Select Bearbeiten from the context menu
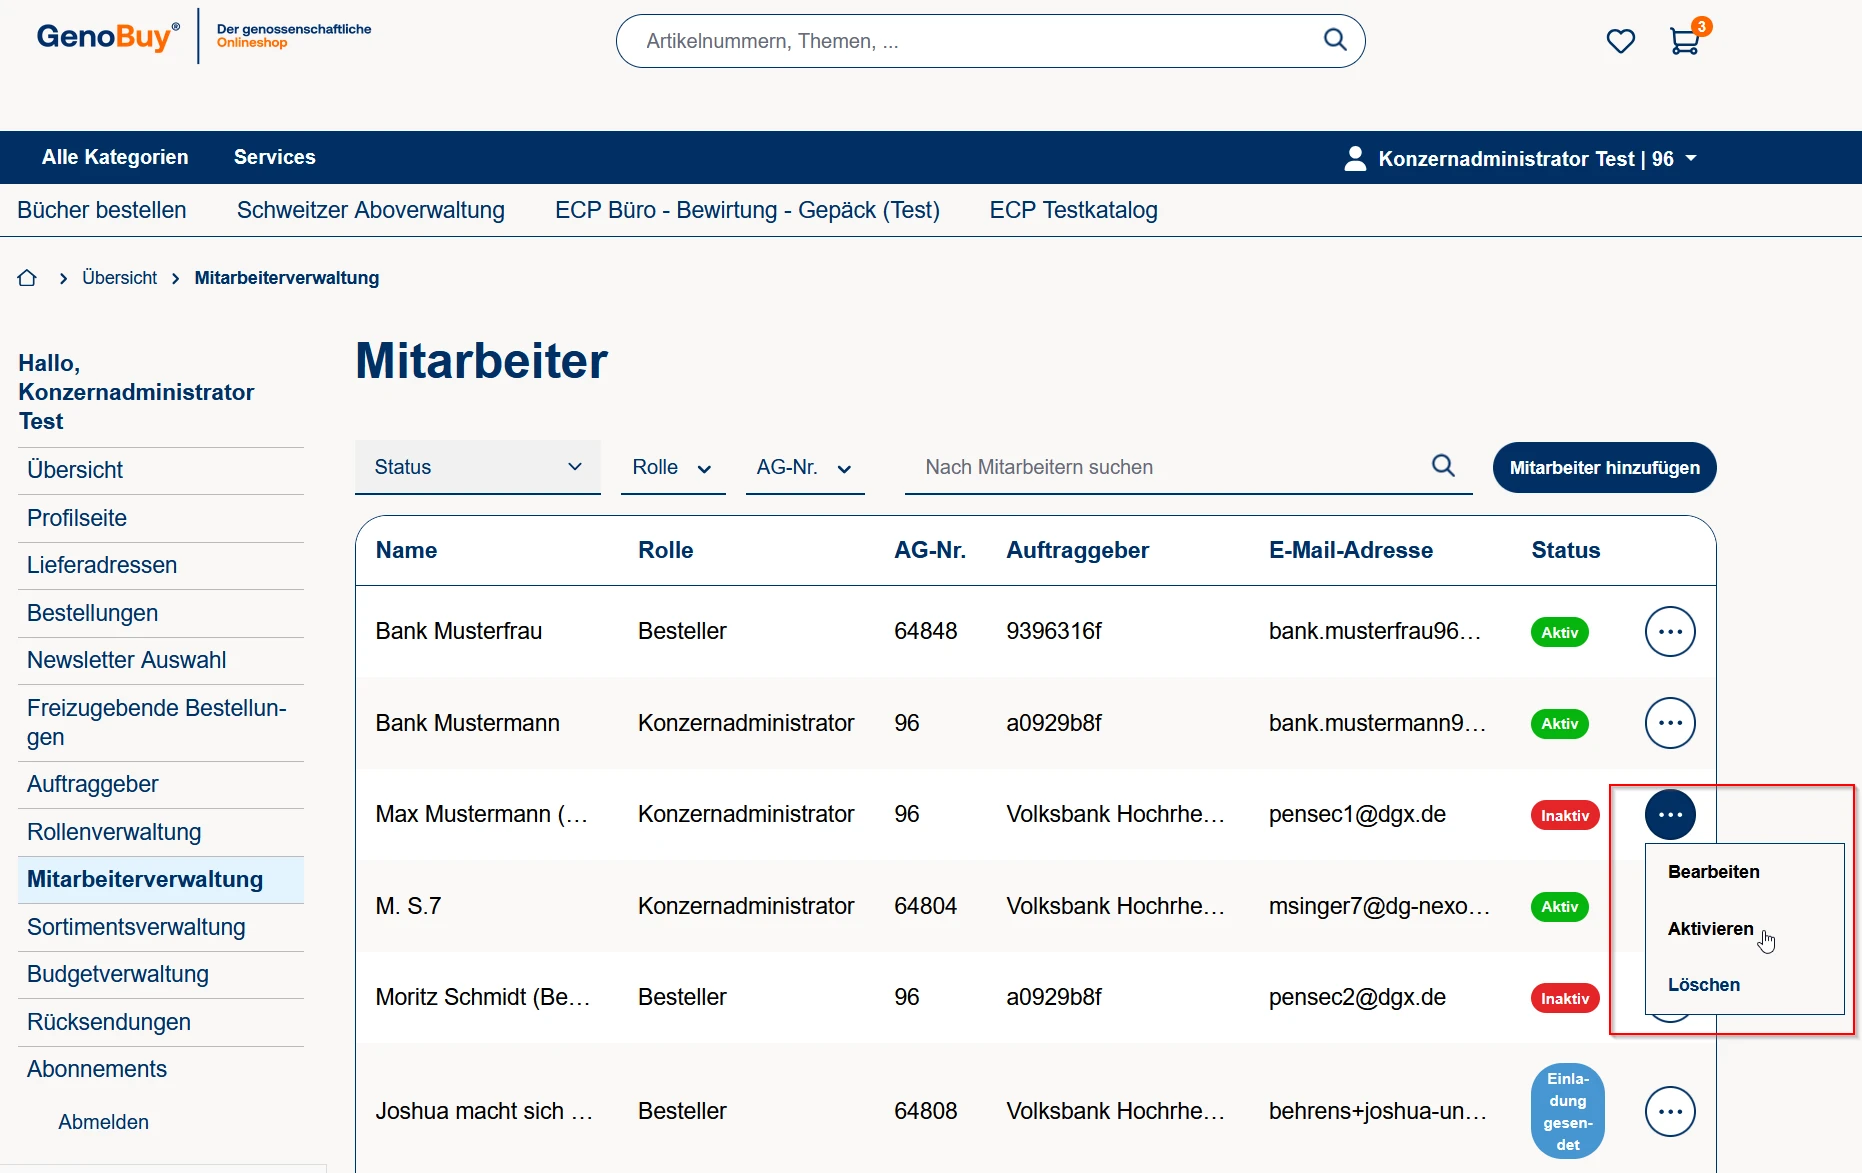Image resolution: width=1862 pixels, height=1173 pixels. coord(1713,872)
